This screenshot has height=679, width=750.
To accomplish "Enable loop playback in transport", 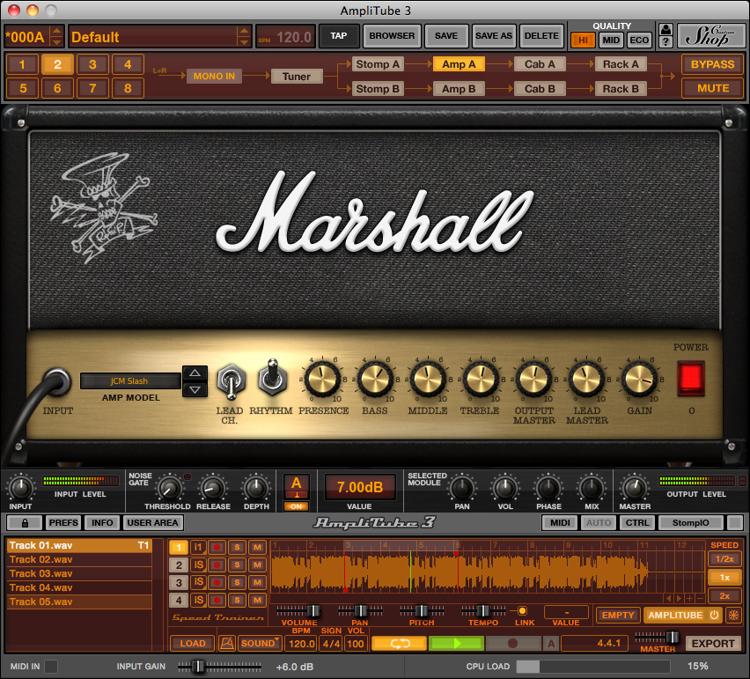I will (398, 644).
